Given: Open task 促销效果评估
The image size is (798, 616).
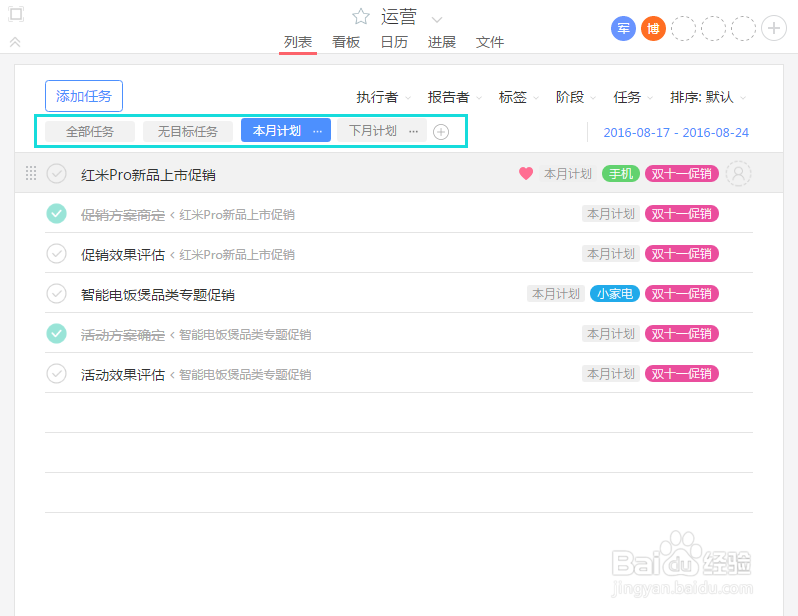Looking at the screenshot, I should 123,255.
